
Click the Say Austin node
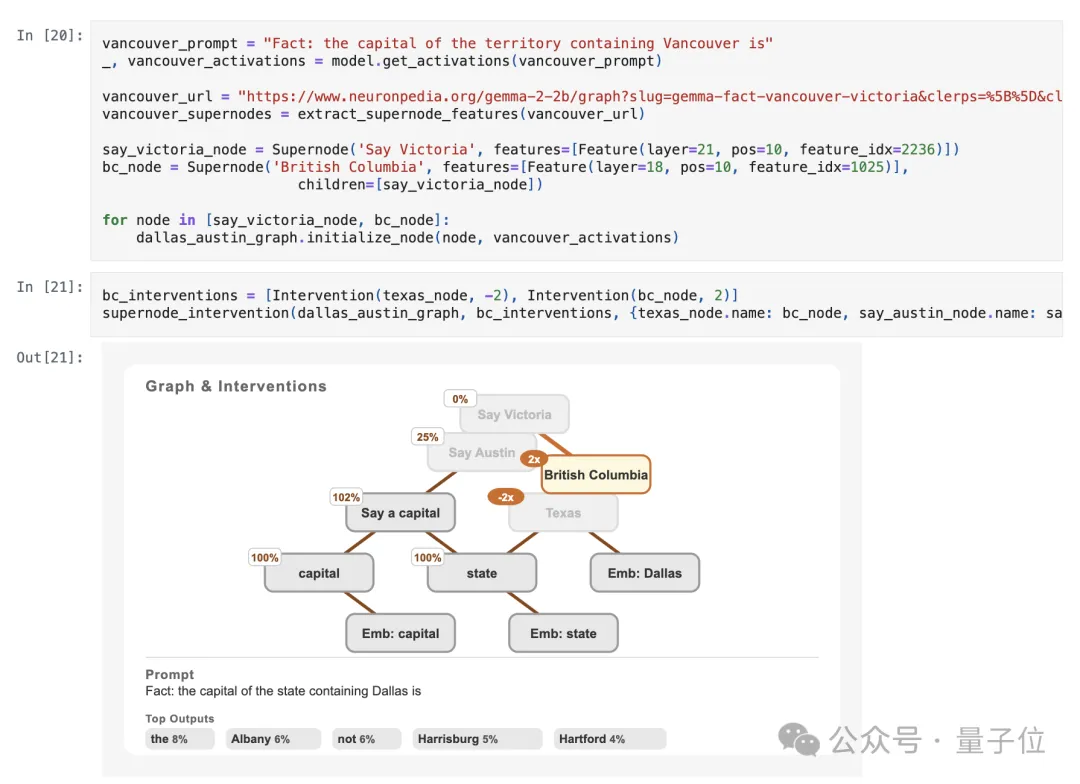(x=482, y=453)
